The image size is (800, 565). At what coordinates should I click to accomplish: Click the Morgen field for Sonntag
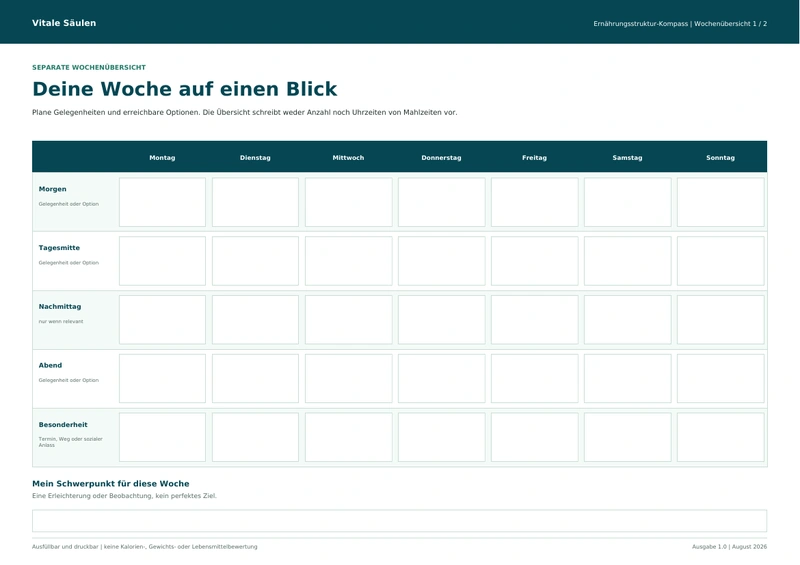click(720, 202)
